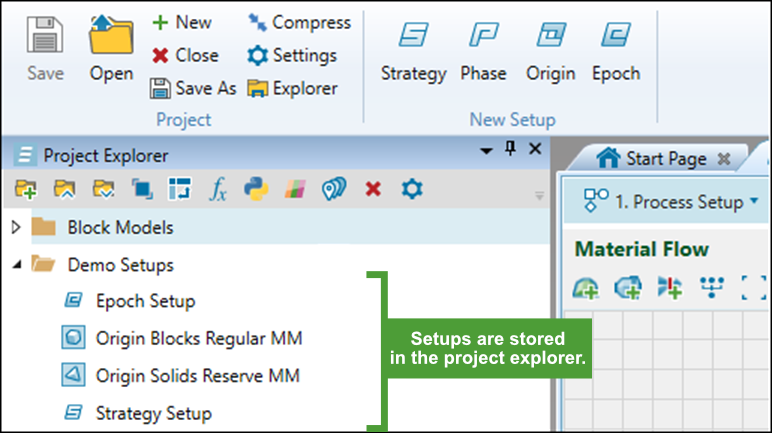Select Origin Blocks Regular MM setup
772x433 pixels.
click(x=199, y=338)
